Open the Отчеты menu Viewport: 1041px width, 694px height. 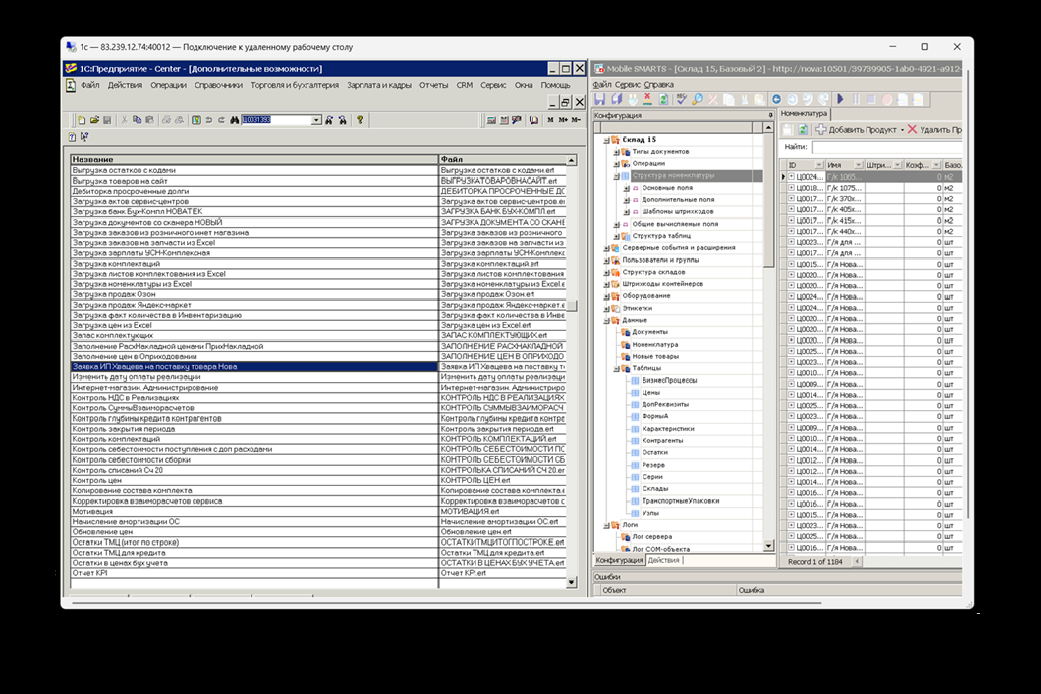coord(433,85)
